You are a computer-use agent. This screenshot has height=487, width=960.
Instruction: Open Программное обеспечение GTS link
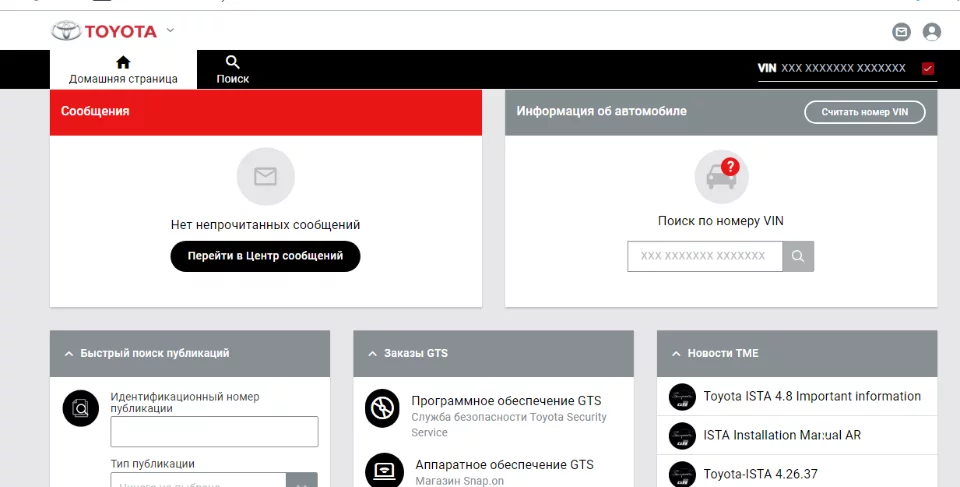506,401
